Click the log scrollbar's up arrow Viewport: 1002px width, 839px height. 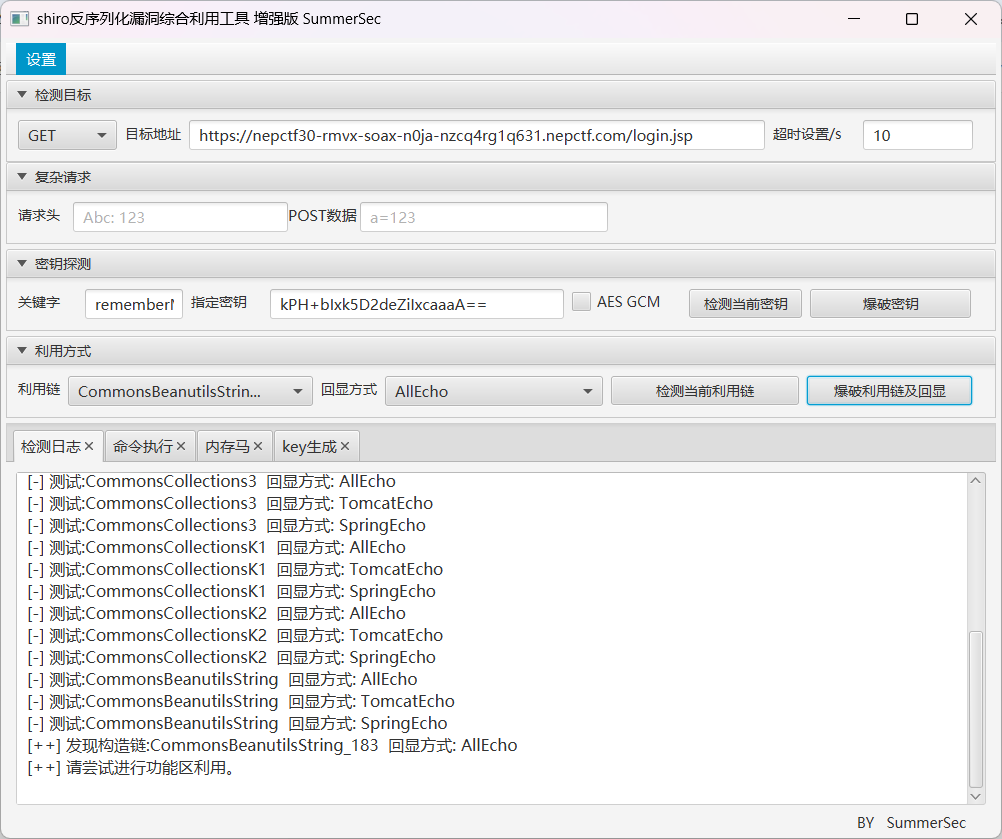click(976, 482)
